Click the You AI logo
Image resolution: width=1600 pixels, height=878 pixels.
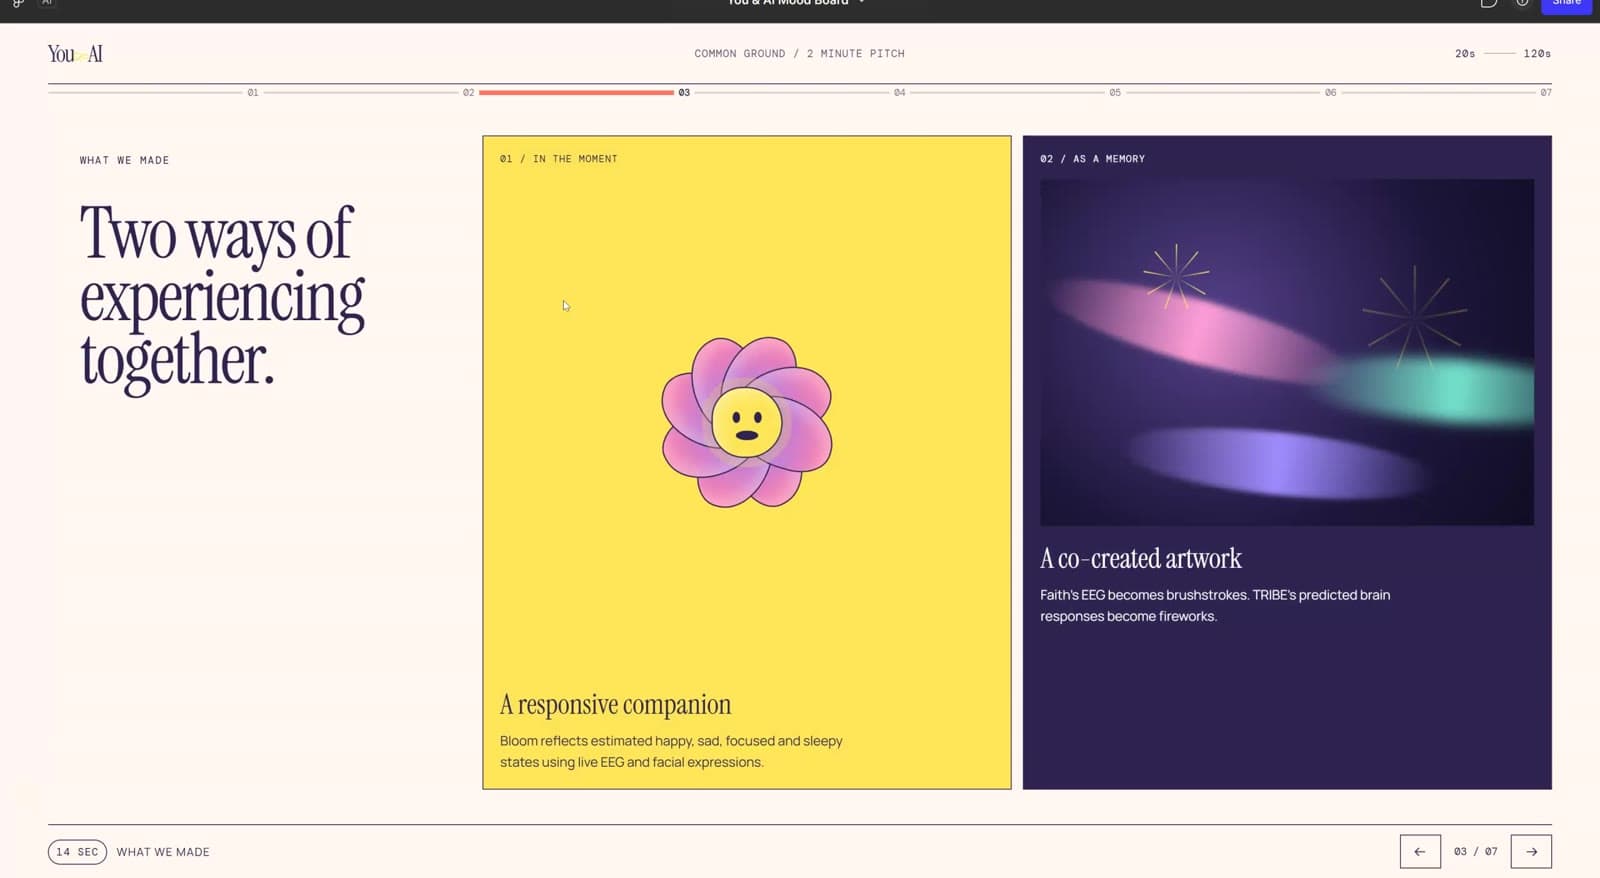[x=75, y=54]
